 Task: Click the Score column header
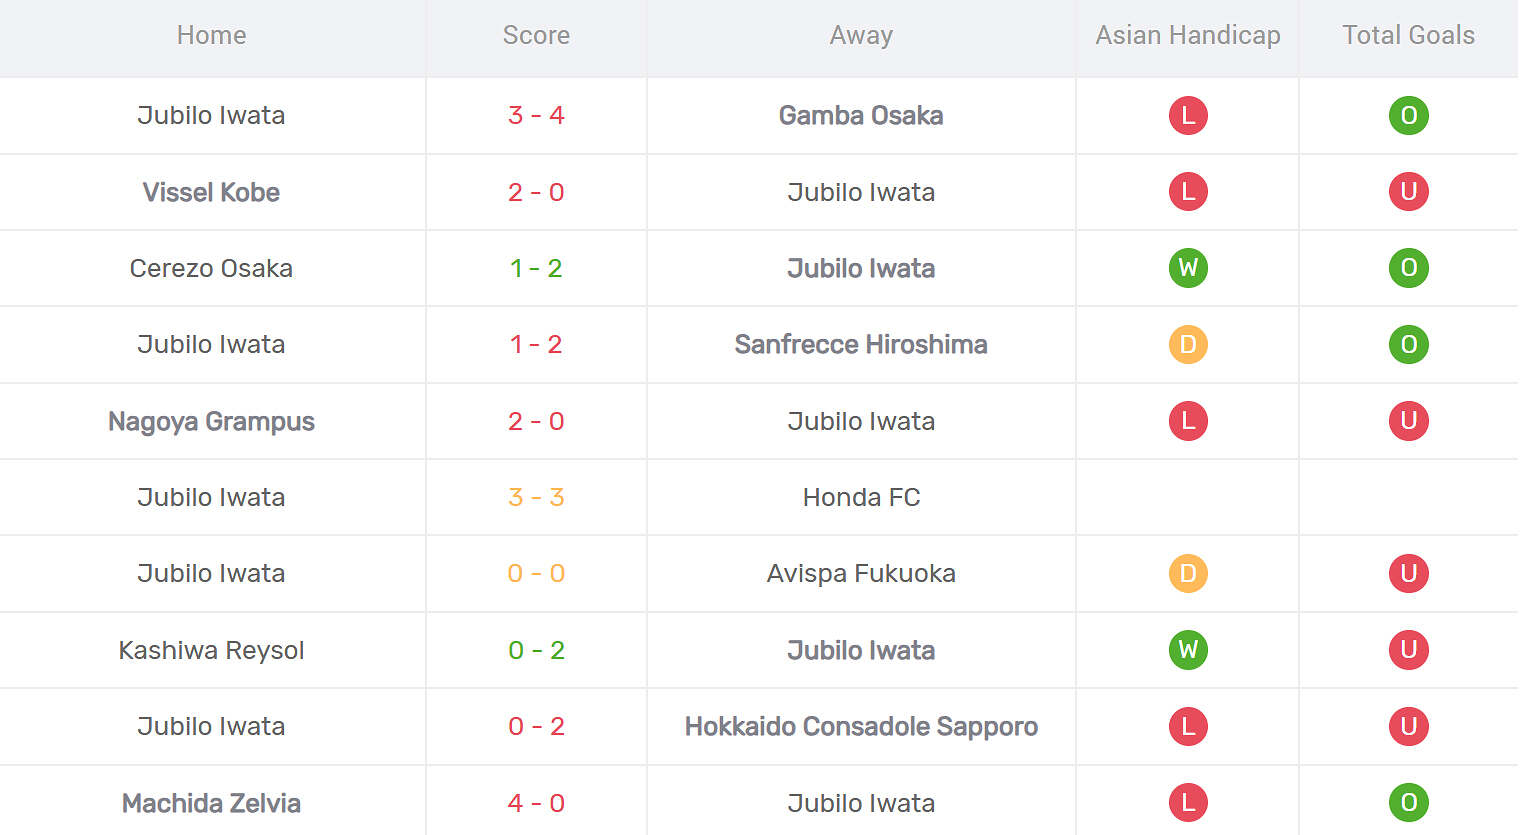(536, 35)
